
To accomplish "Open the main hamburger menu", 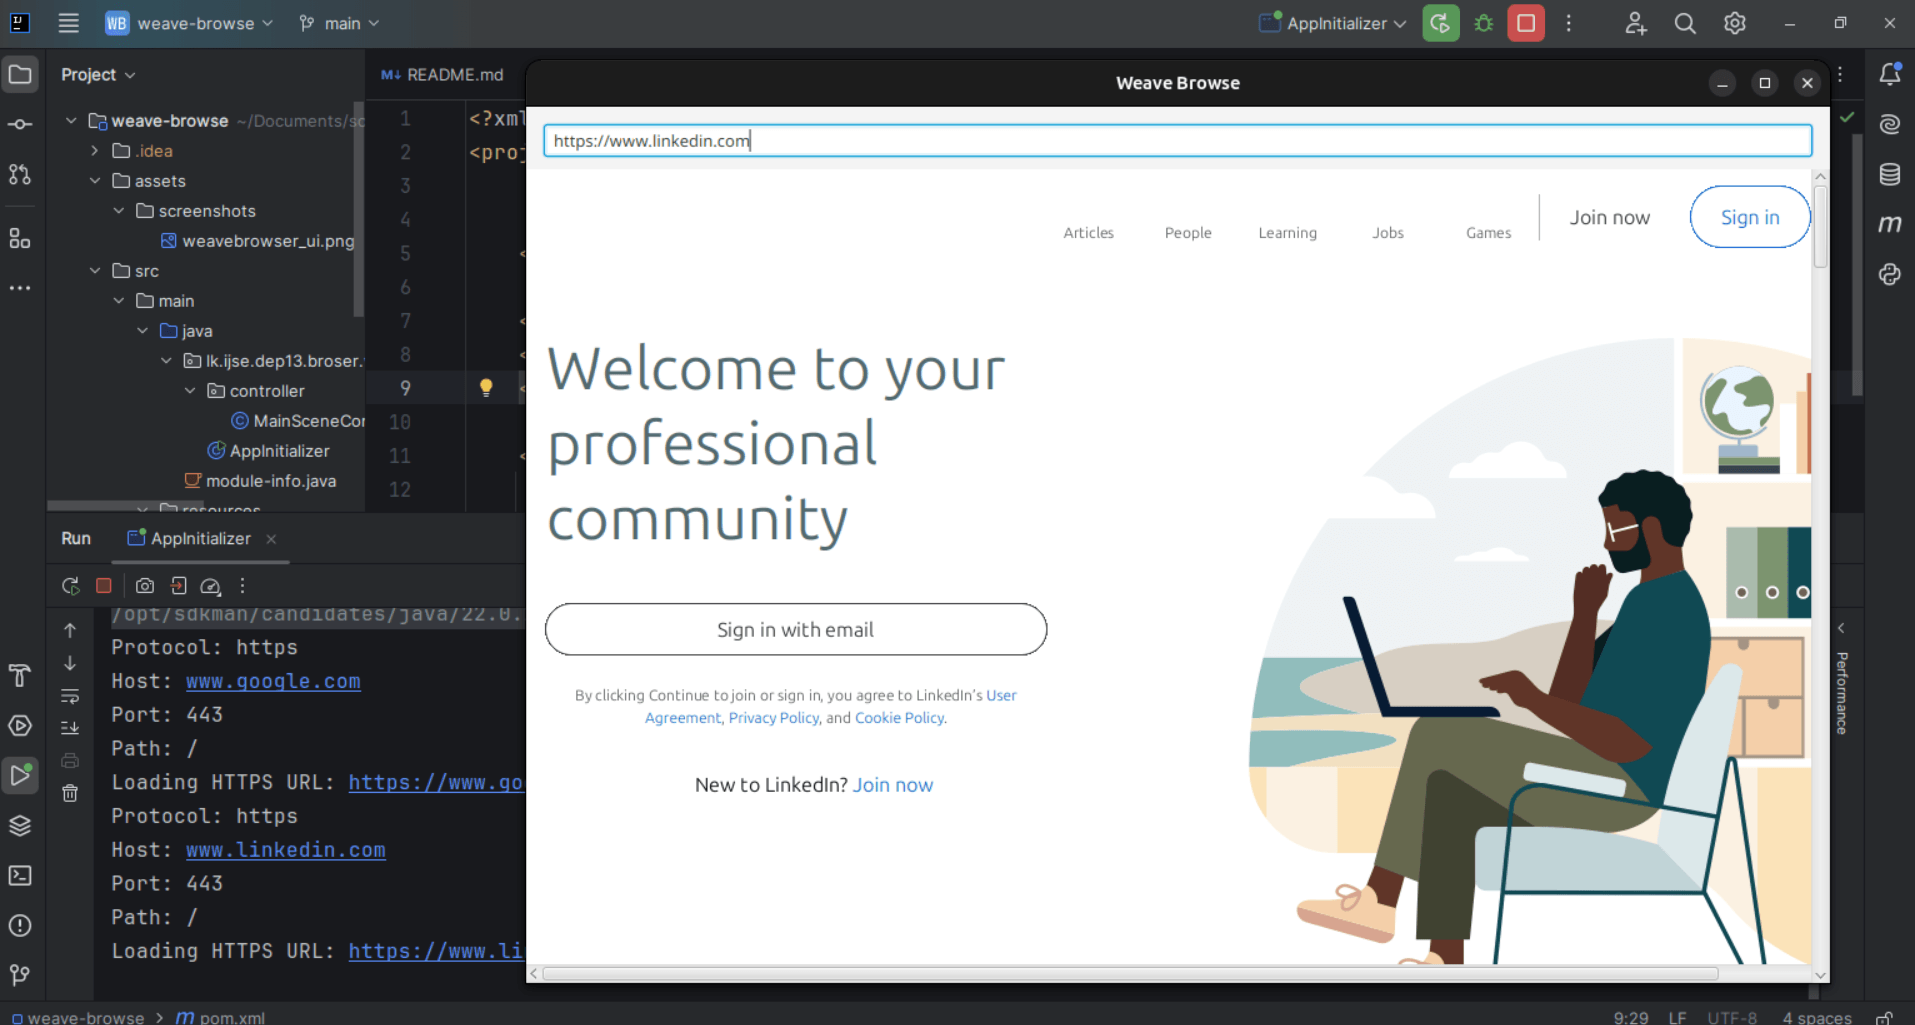I will [68, 23].
